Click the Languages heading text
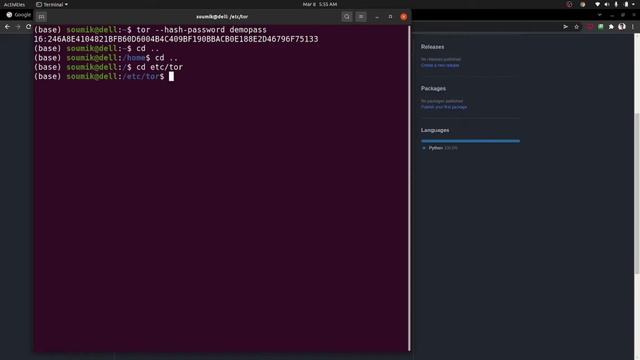This screenshot has width=640, height=360. coord(435,130)
